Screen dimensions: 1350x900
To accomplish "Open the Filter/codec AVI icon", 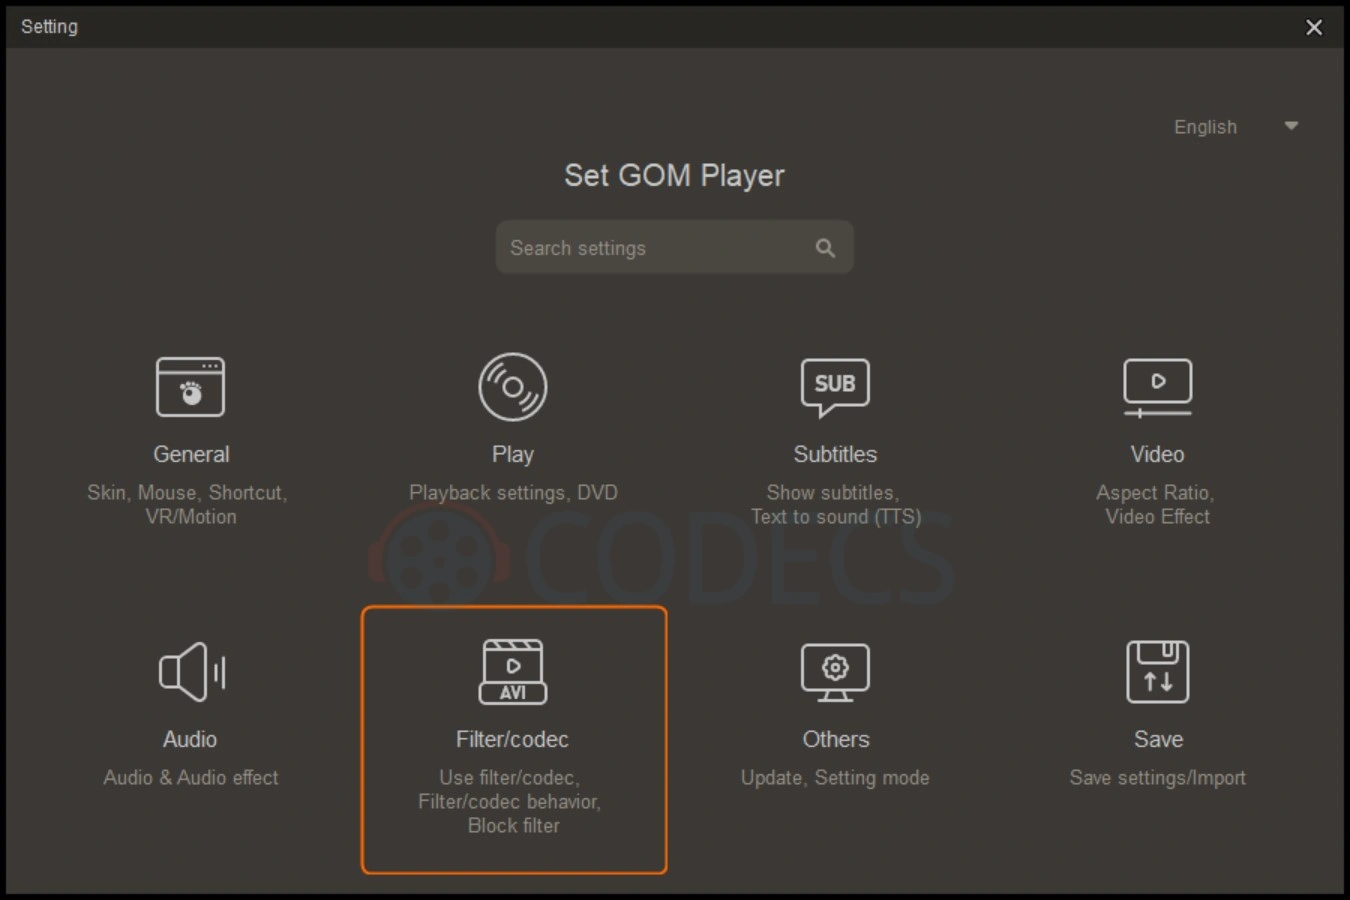I will coord(513,672).
